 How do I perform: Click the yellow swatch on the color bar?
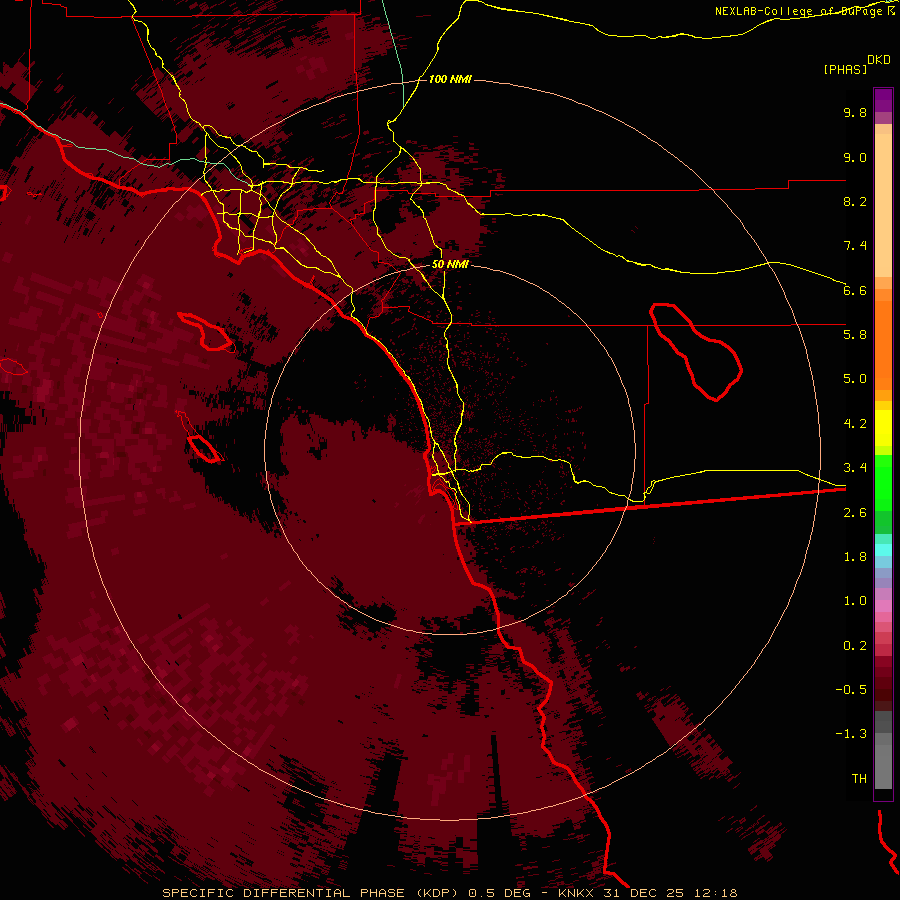pos(883,428)
